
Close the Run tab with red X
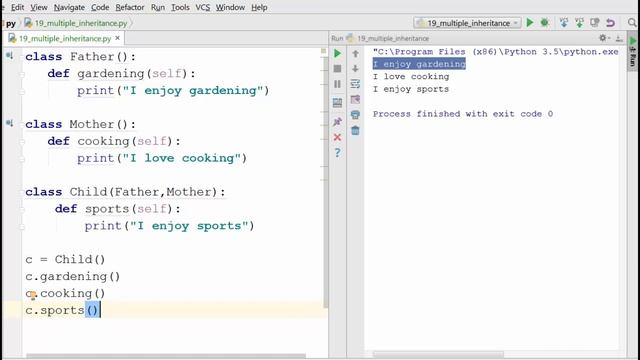337,137
